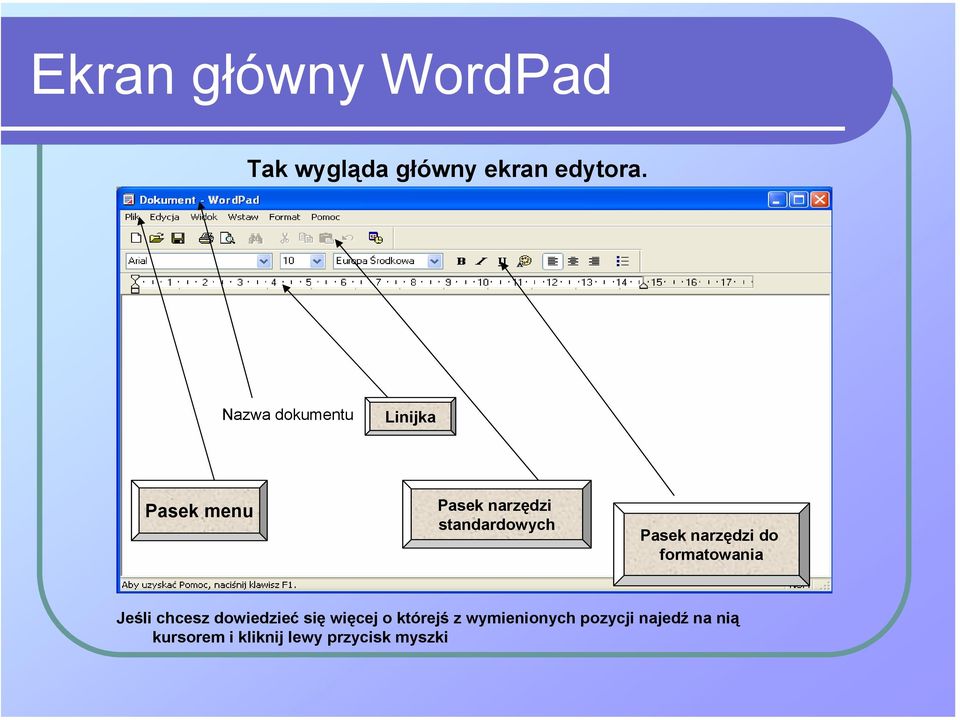Align text right
Image resolution: width=960 pixels, height=720 pixels.
[594, 261]
